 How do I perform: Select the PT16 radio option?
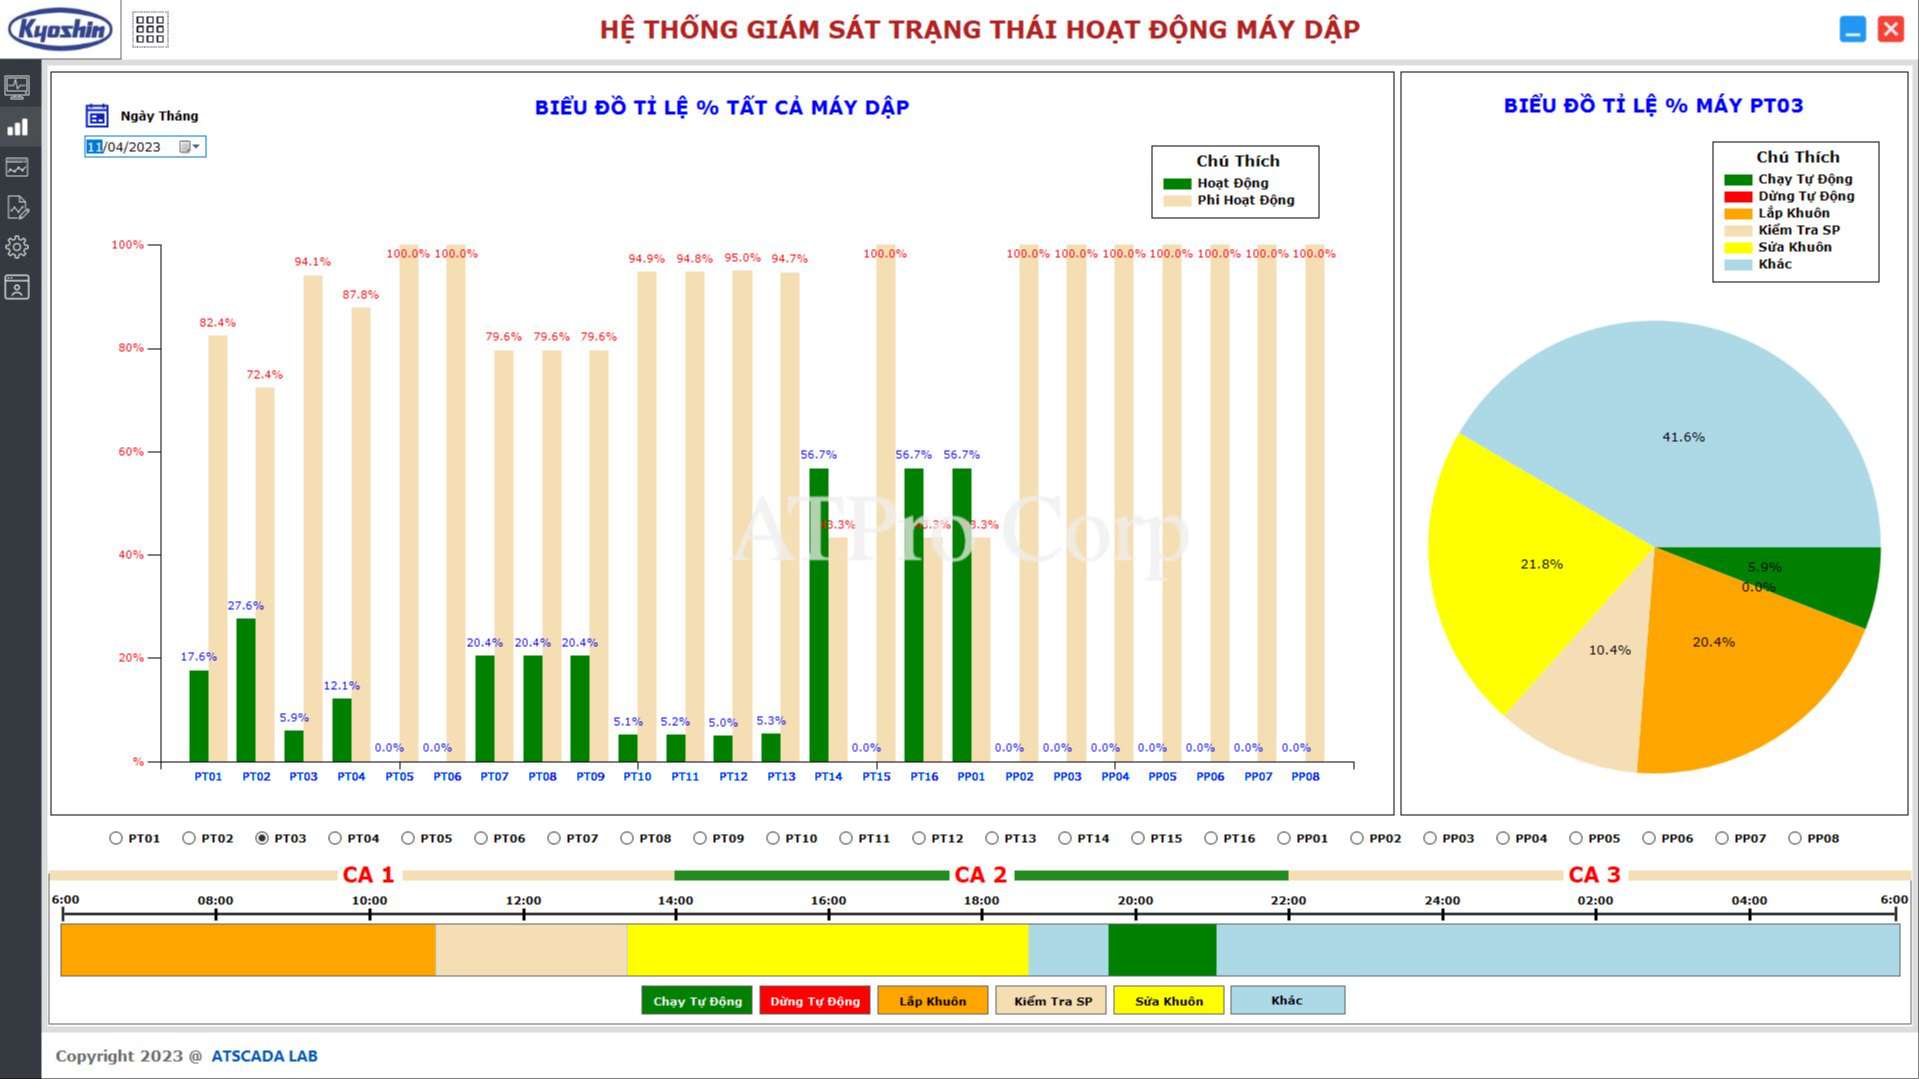tap(1211, 838)
